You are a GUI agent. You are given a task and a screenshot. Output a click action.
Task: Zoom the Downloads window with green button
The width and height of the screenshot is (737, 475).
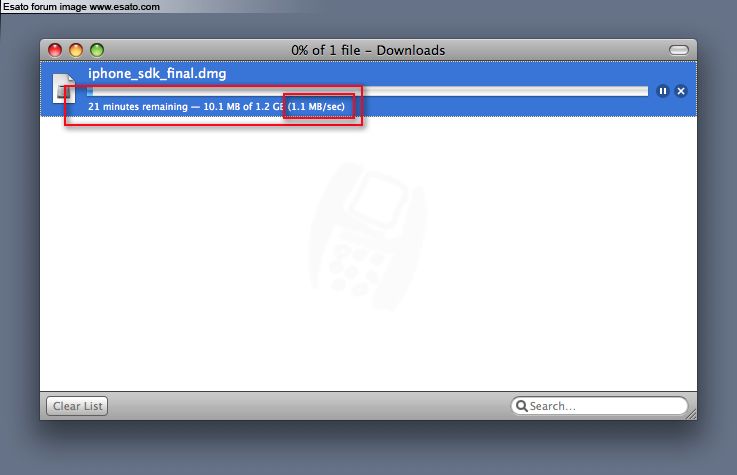(97, 50)
